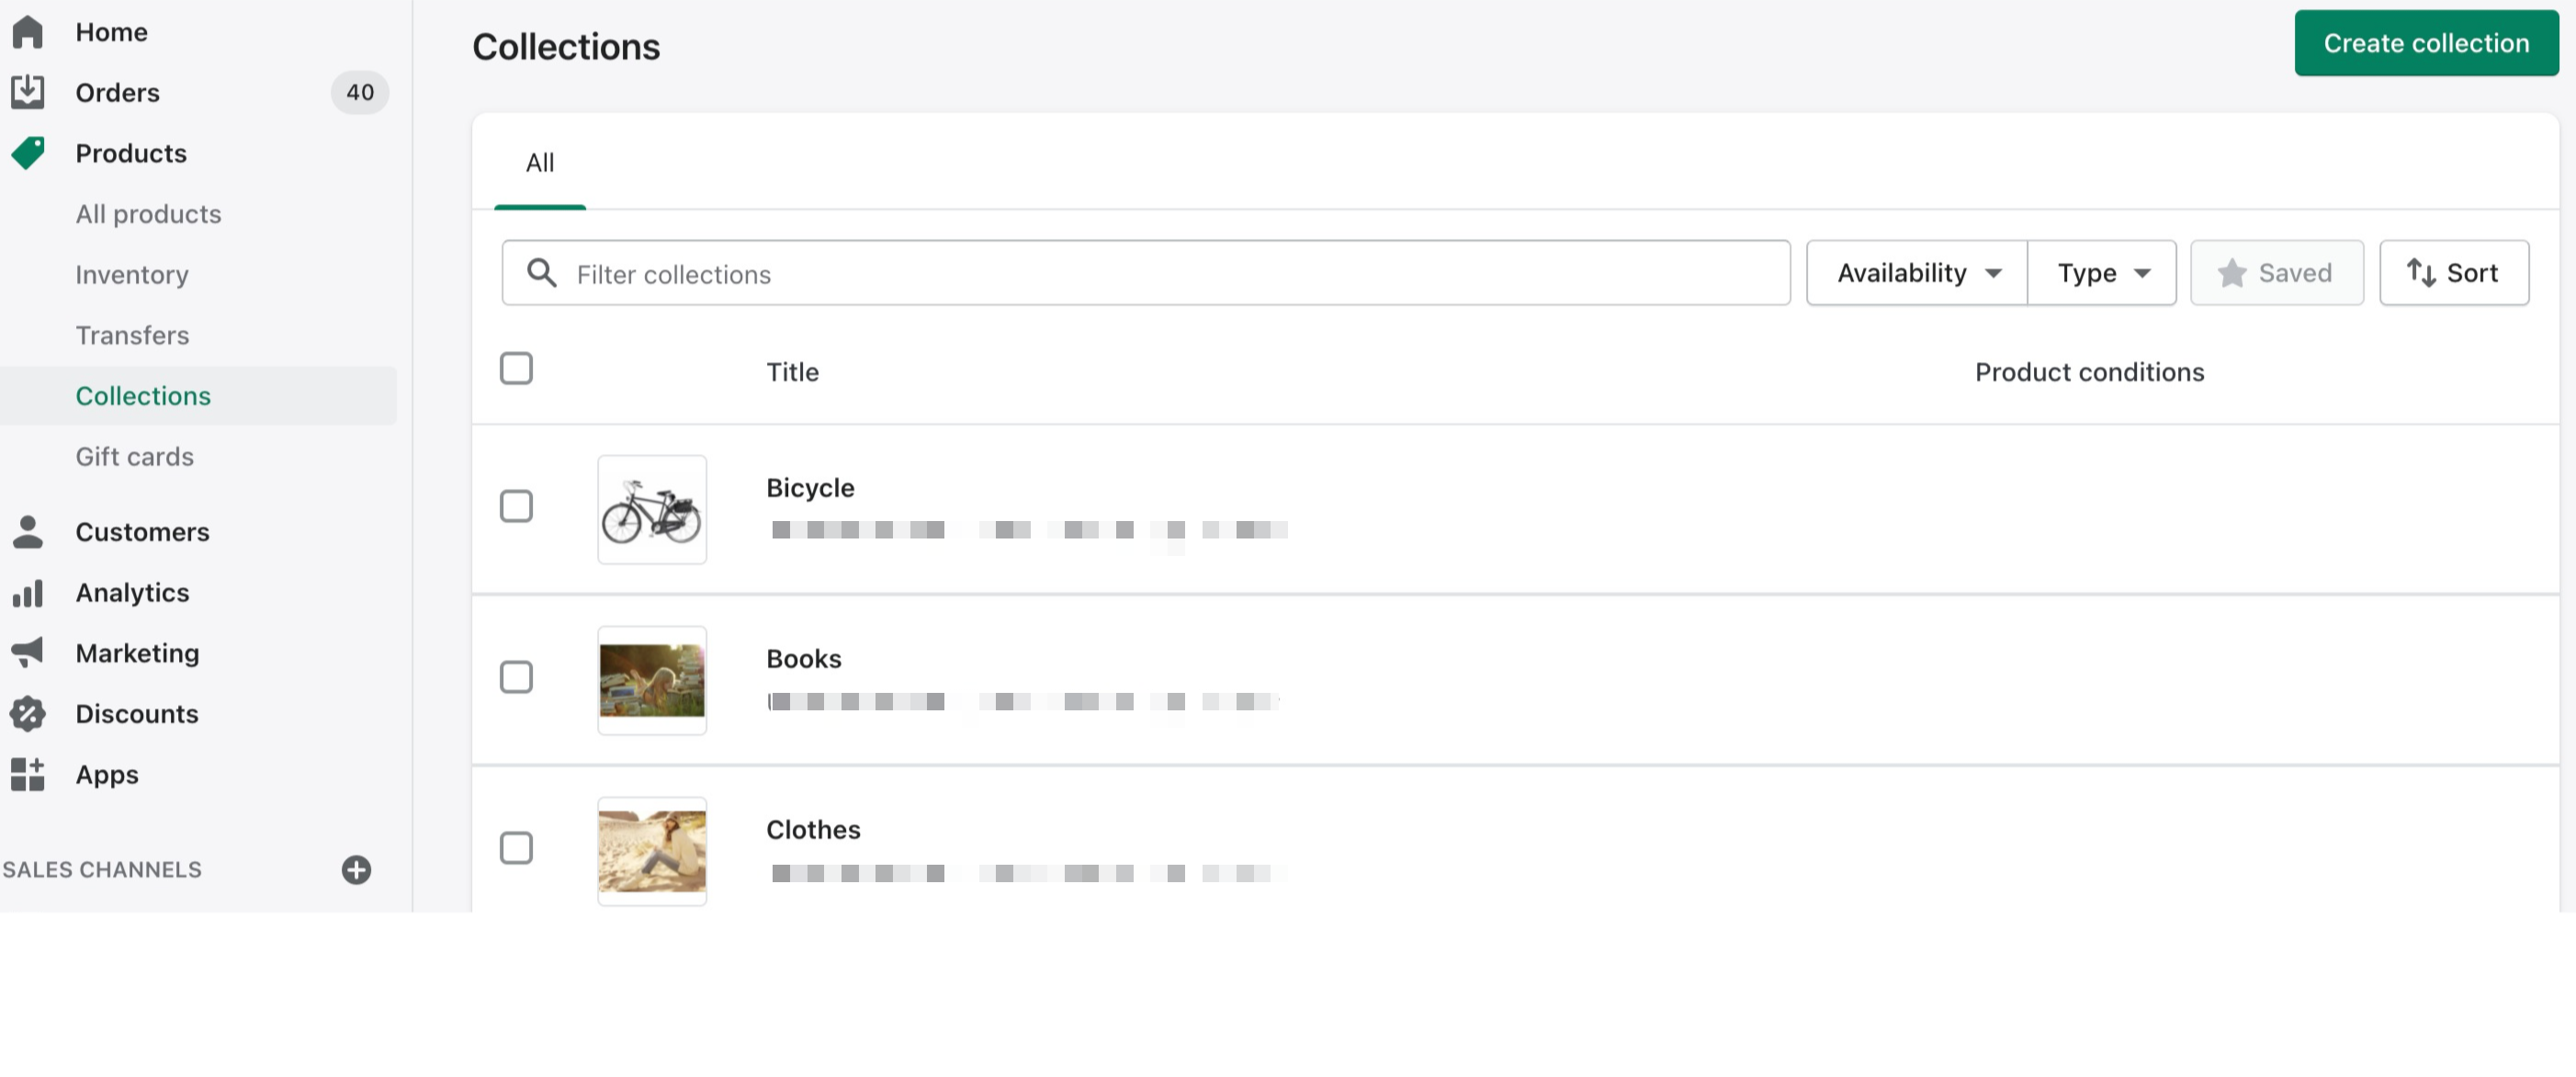This screenshot has height=1077, width=2576.
Task: Select the Home icon in sidebar
Action: coord(28,31)
